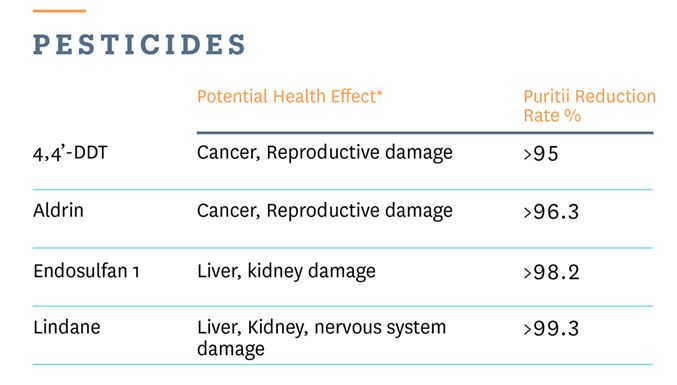Click the DDT health effect text

(325, 153)
